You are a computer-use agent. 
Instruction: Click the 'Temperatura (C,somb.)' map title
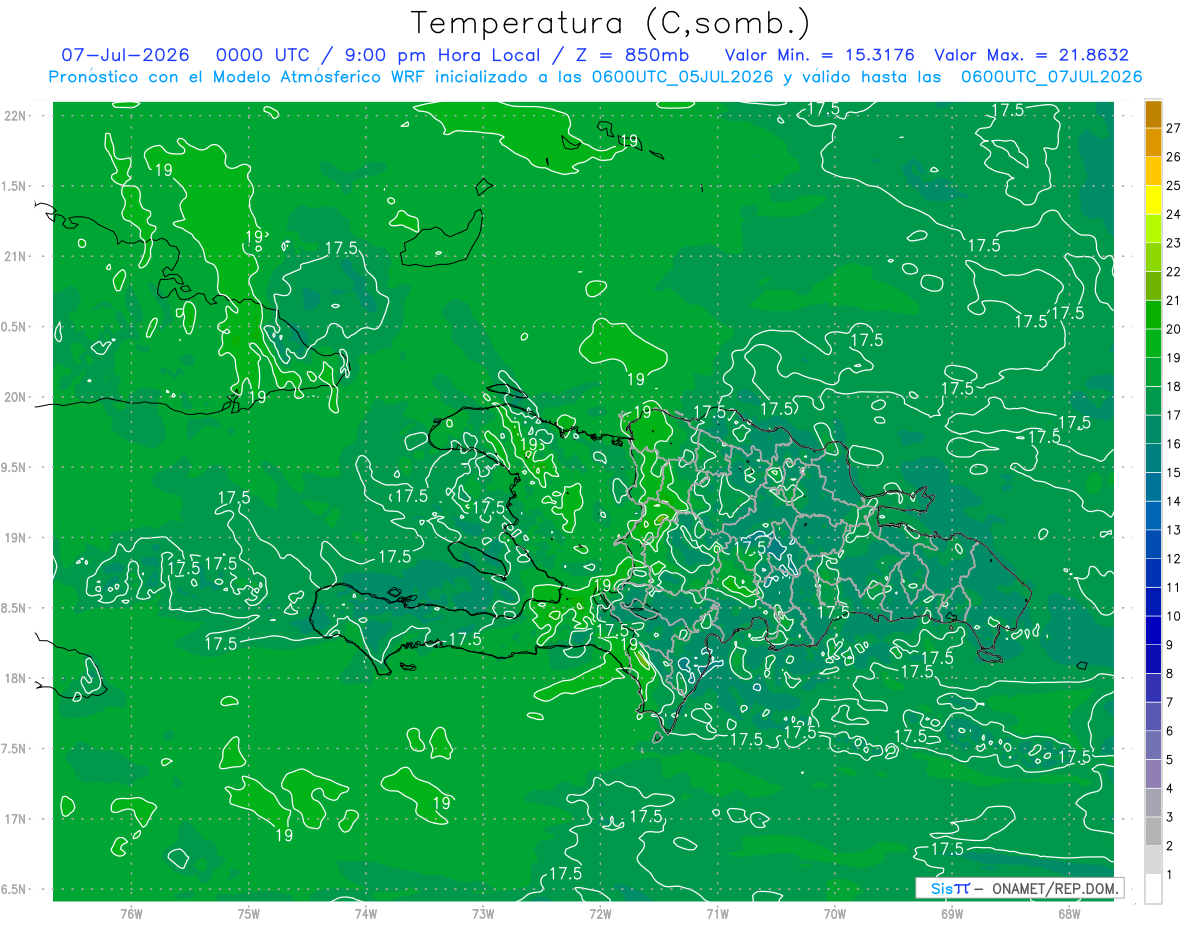click(610, 24)
